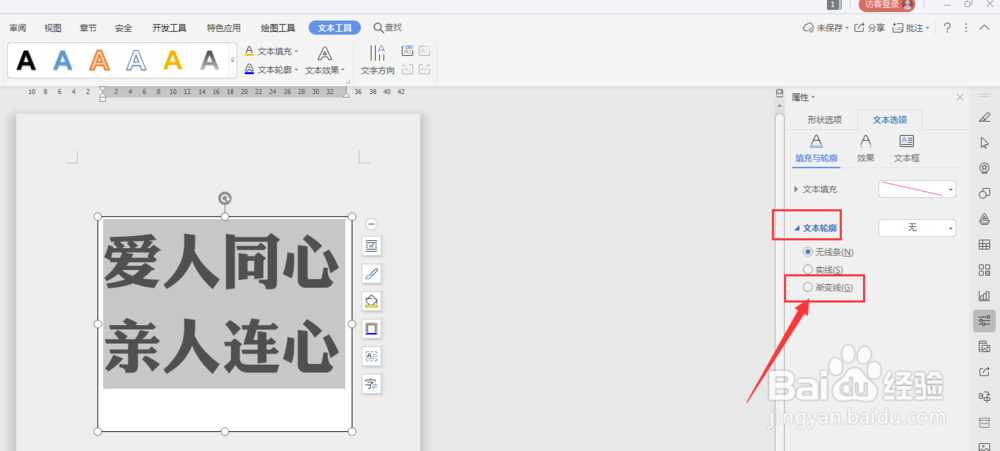Apply the yellow fill WordArt style

(x=173, y=61)
